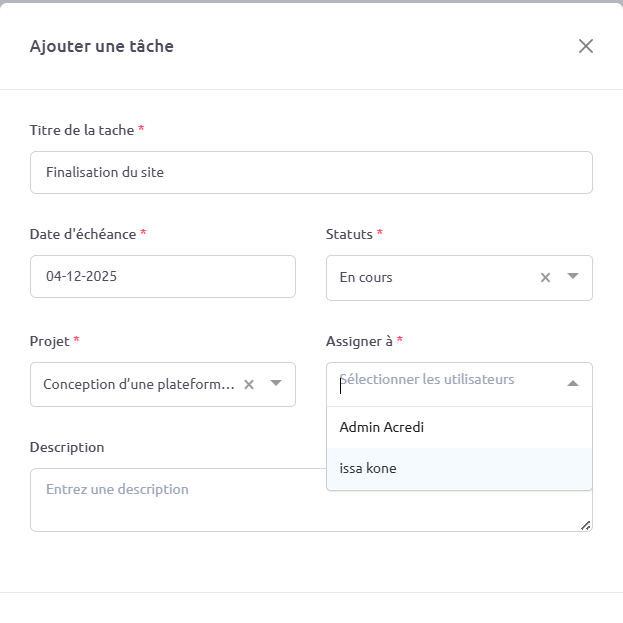Click the Titre de la tache label
The height and width of the screenshot is (623, 623).
click(82, 131)
